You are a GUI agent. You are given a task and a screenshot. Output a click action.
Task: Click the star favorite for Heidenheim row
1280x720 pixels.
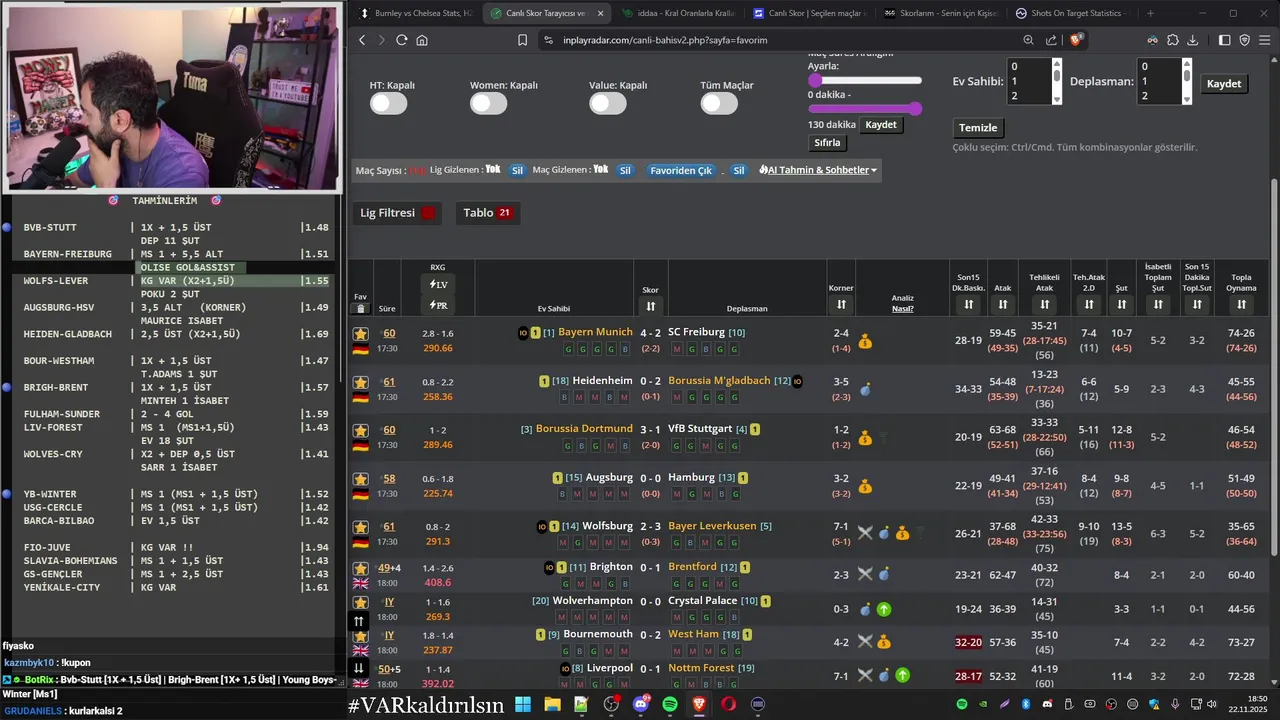pos(360,382)
